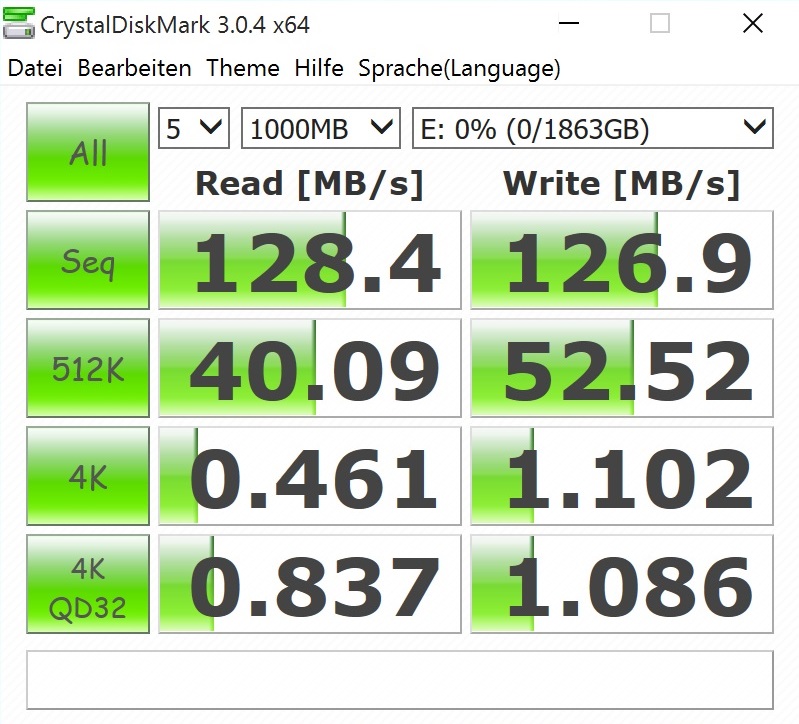Open the test count dropdown showing 5

pos(194,128)
